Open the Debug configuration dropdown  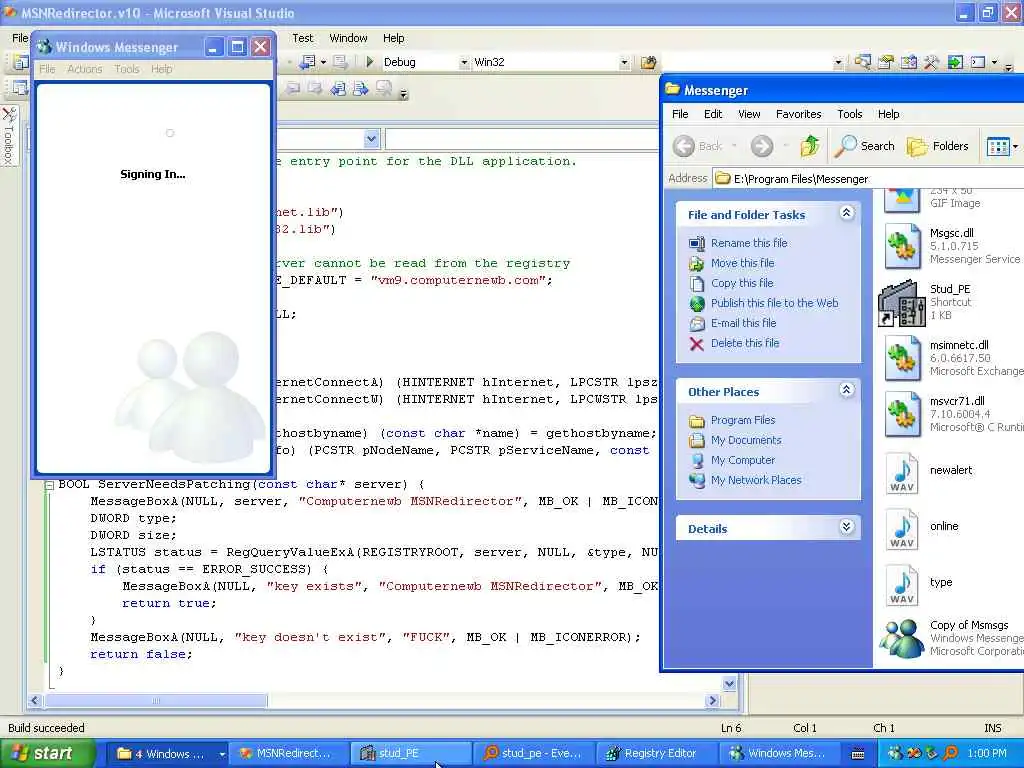click(464, 63)
